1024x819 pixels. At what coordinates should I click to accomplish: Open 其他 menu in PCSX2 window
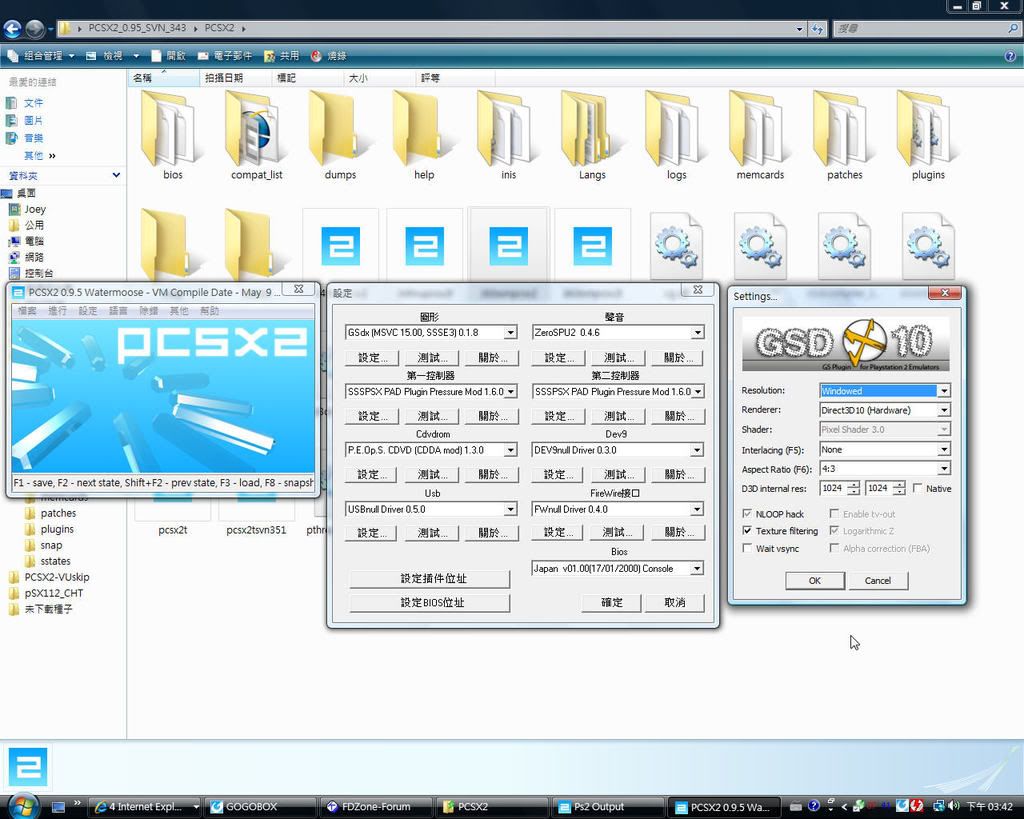click(179, 311)
